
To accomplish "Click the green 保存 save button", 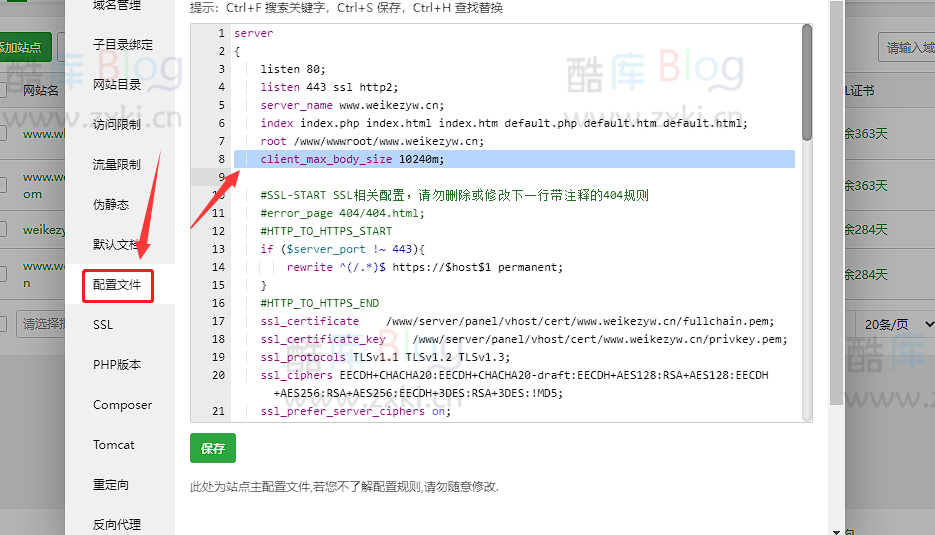I will [212, 449].
